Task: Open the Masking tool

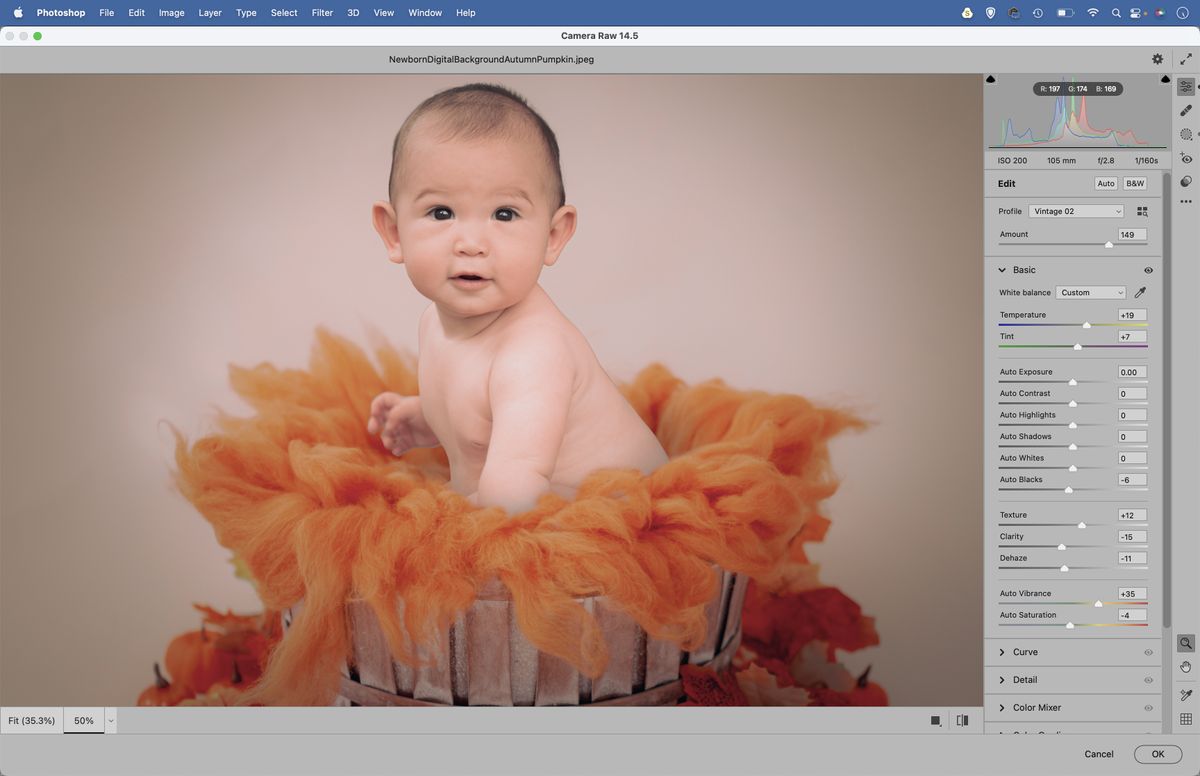Action: point(1186,134)
